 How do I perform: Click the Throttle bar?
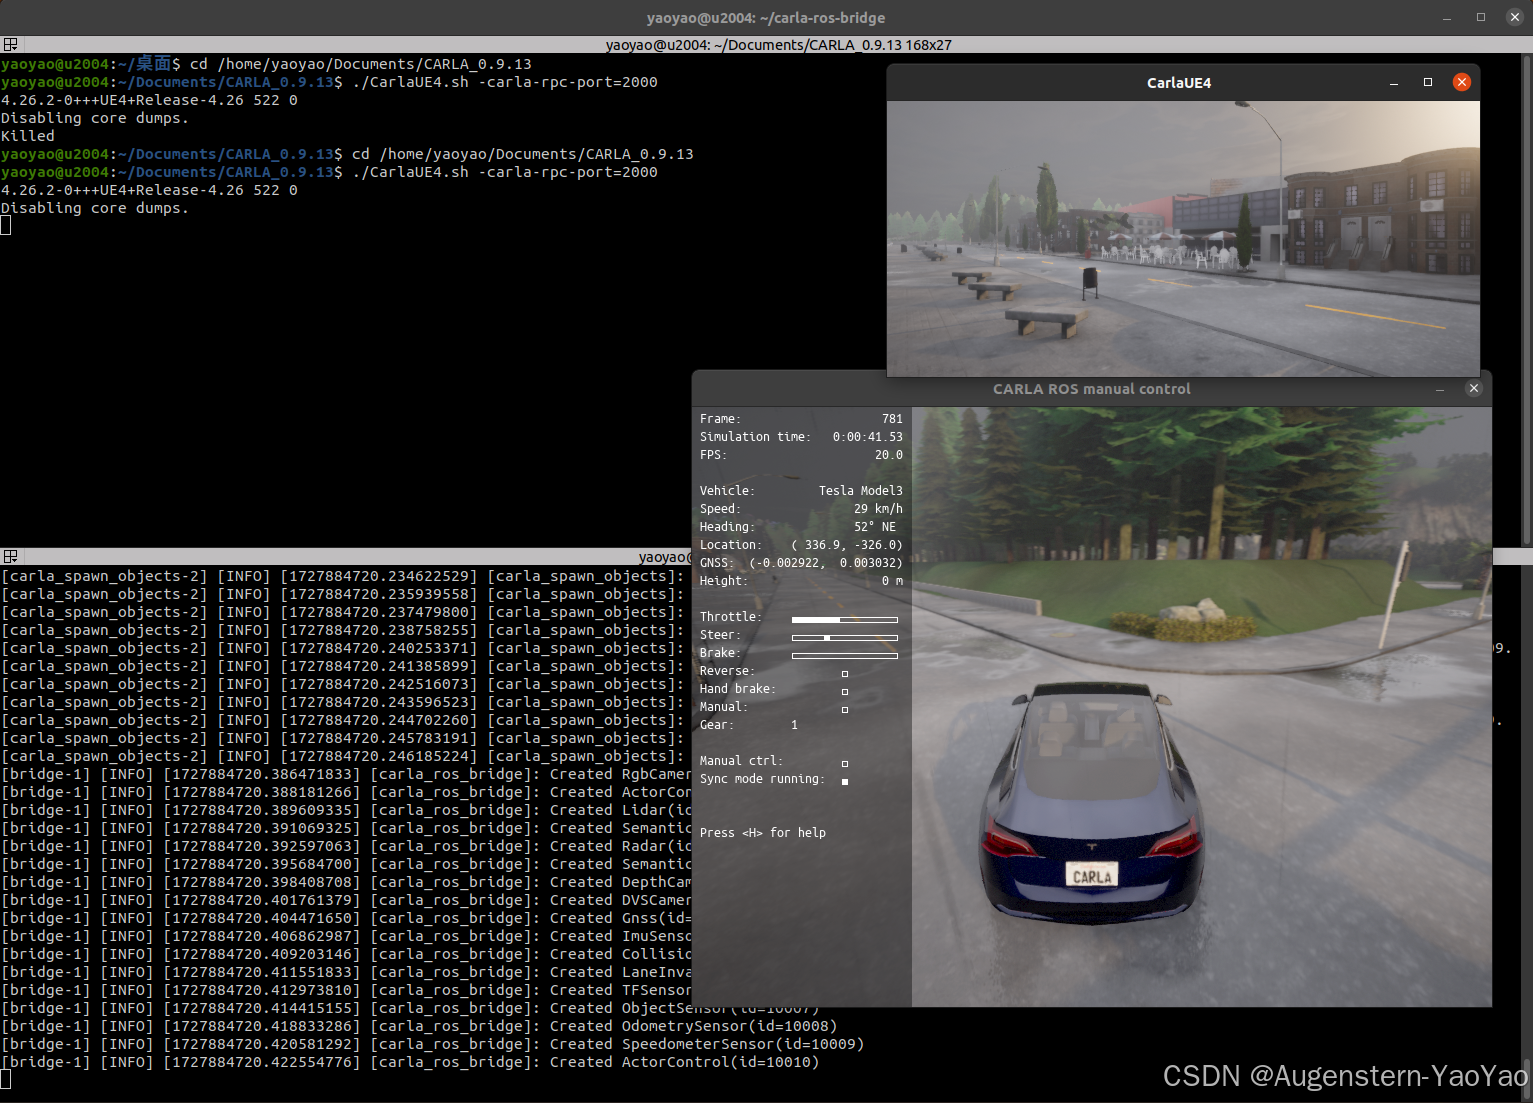pos(844,620)
